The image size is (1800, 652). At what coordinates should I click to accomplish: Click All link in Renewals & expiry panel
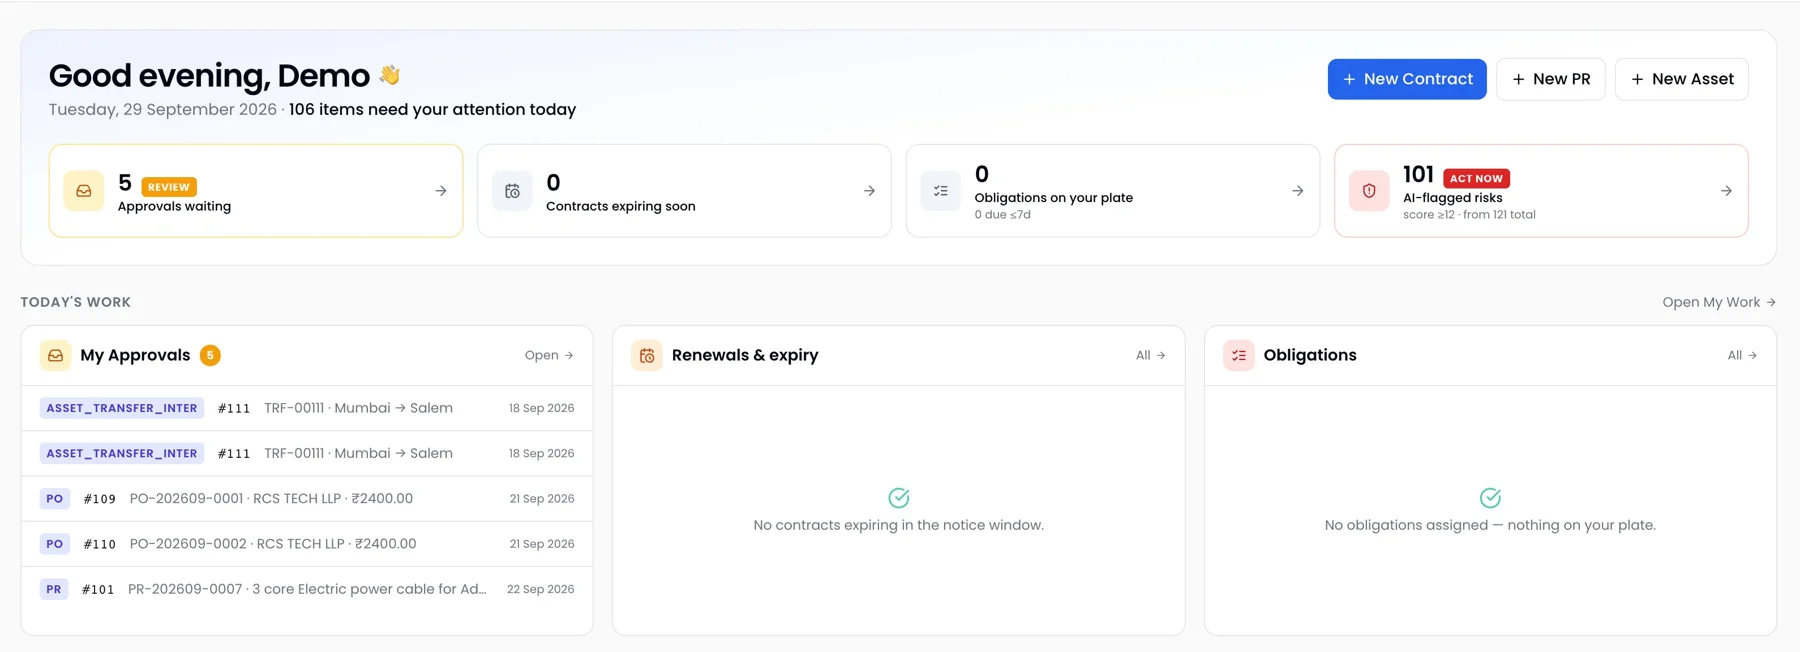(x=1151, y=355)
